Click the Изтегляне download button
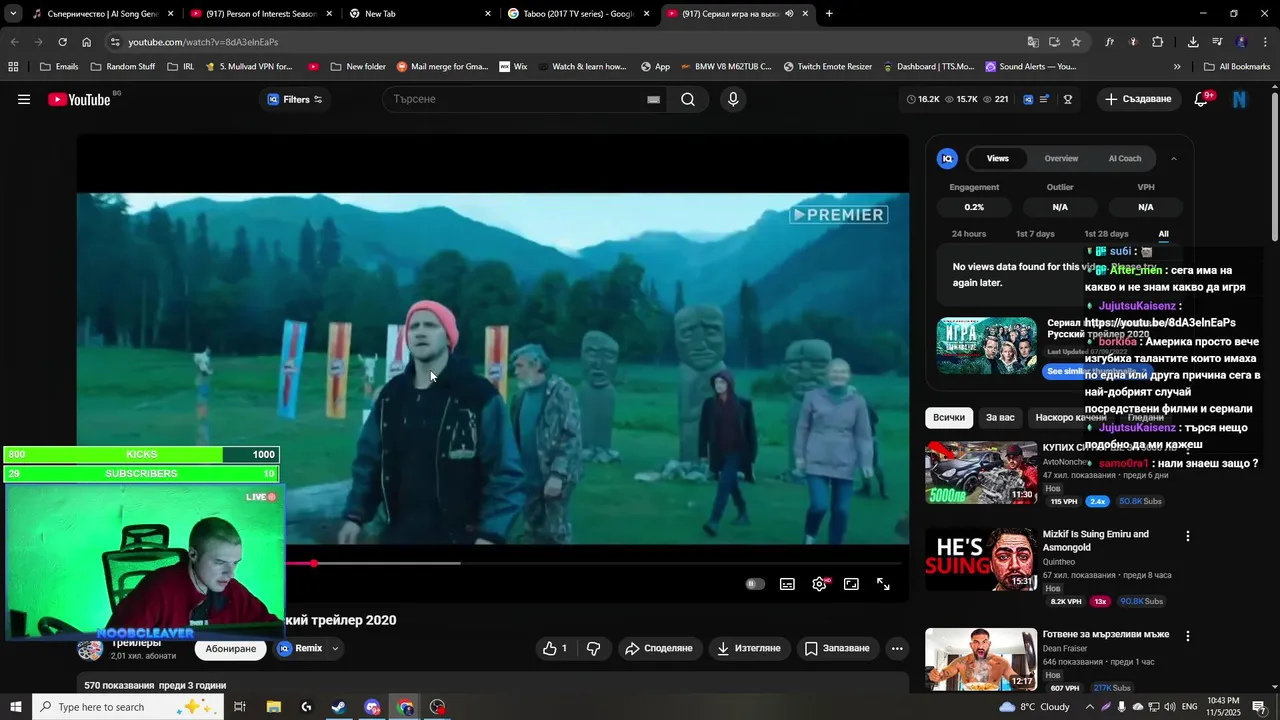1280x720 pixels. coord(750,648)
